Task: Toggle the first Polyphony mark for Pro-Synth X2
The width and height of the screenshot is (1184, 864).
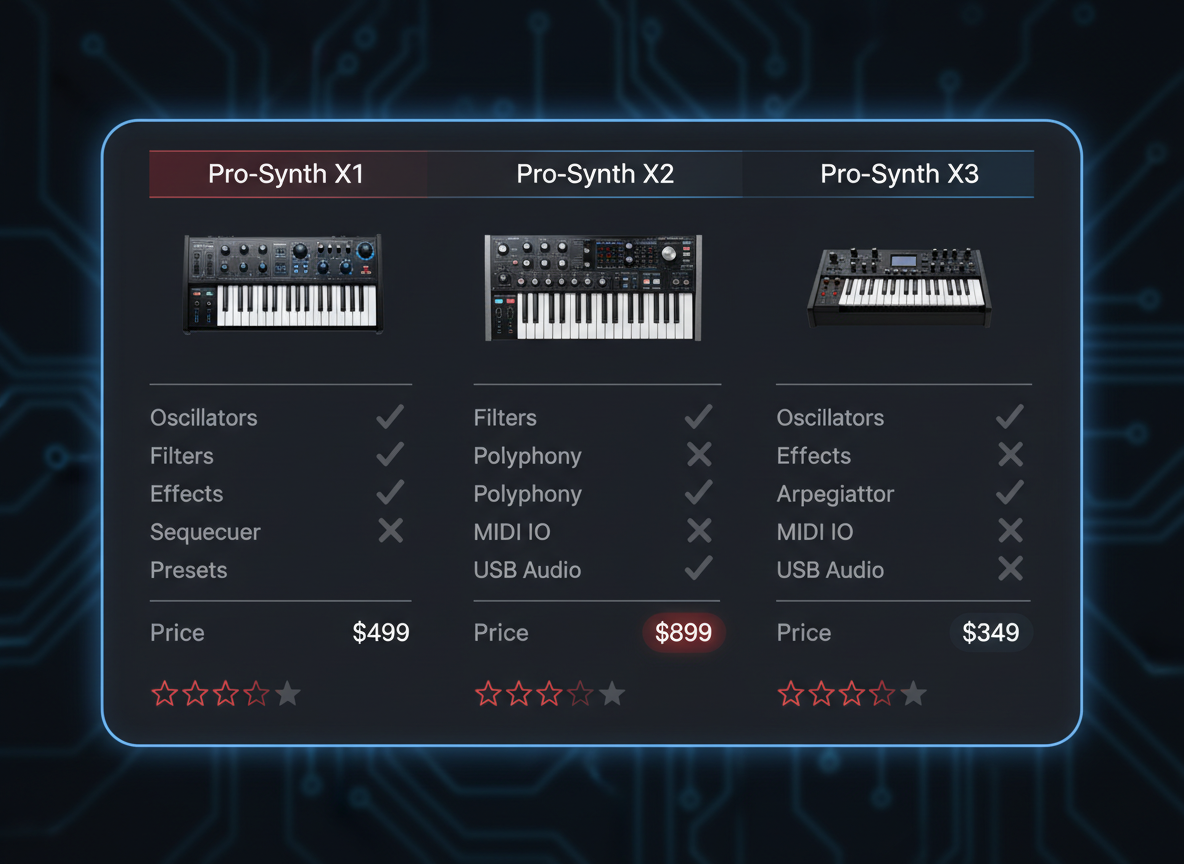Action: click(x=698, y=455)
